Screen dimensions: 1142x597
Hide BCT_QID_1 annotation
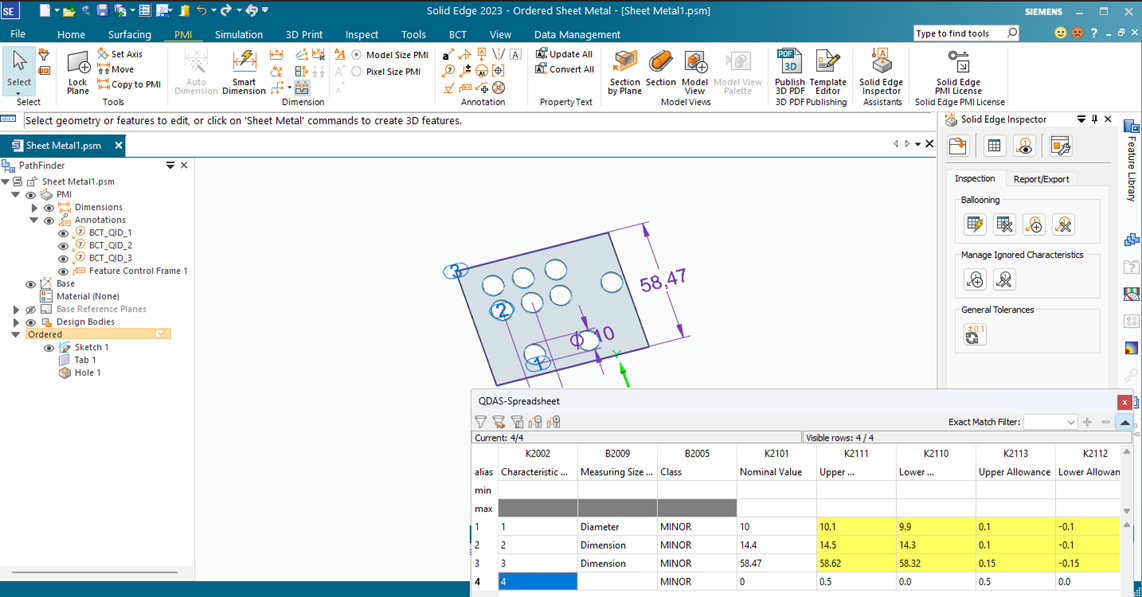point(63,233)
